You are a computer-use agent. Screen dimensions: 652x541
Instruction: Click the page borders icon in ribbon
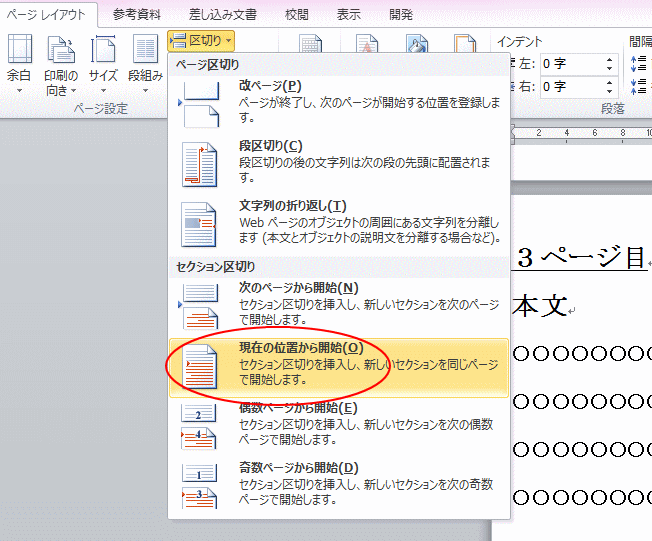[465, 43]
